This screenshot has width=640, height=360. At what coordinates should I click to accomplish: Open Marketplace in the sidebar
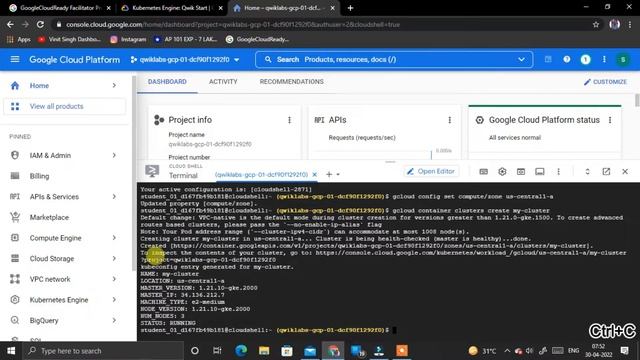pyautogui.click(x=49, y=218)
